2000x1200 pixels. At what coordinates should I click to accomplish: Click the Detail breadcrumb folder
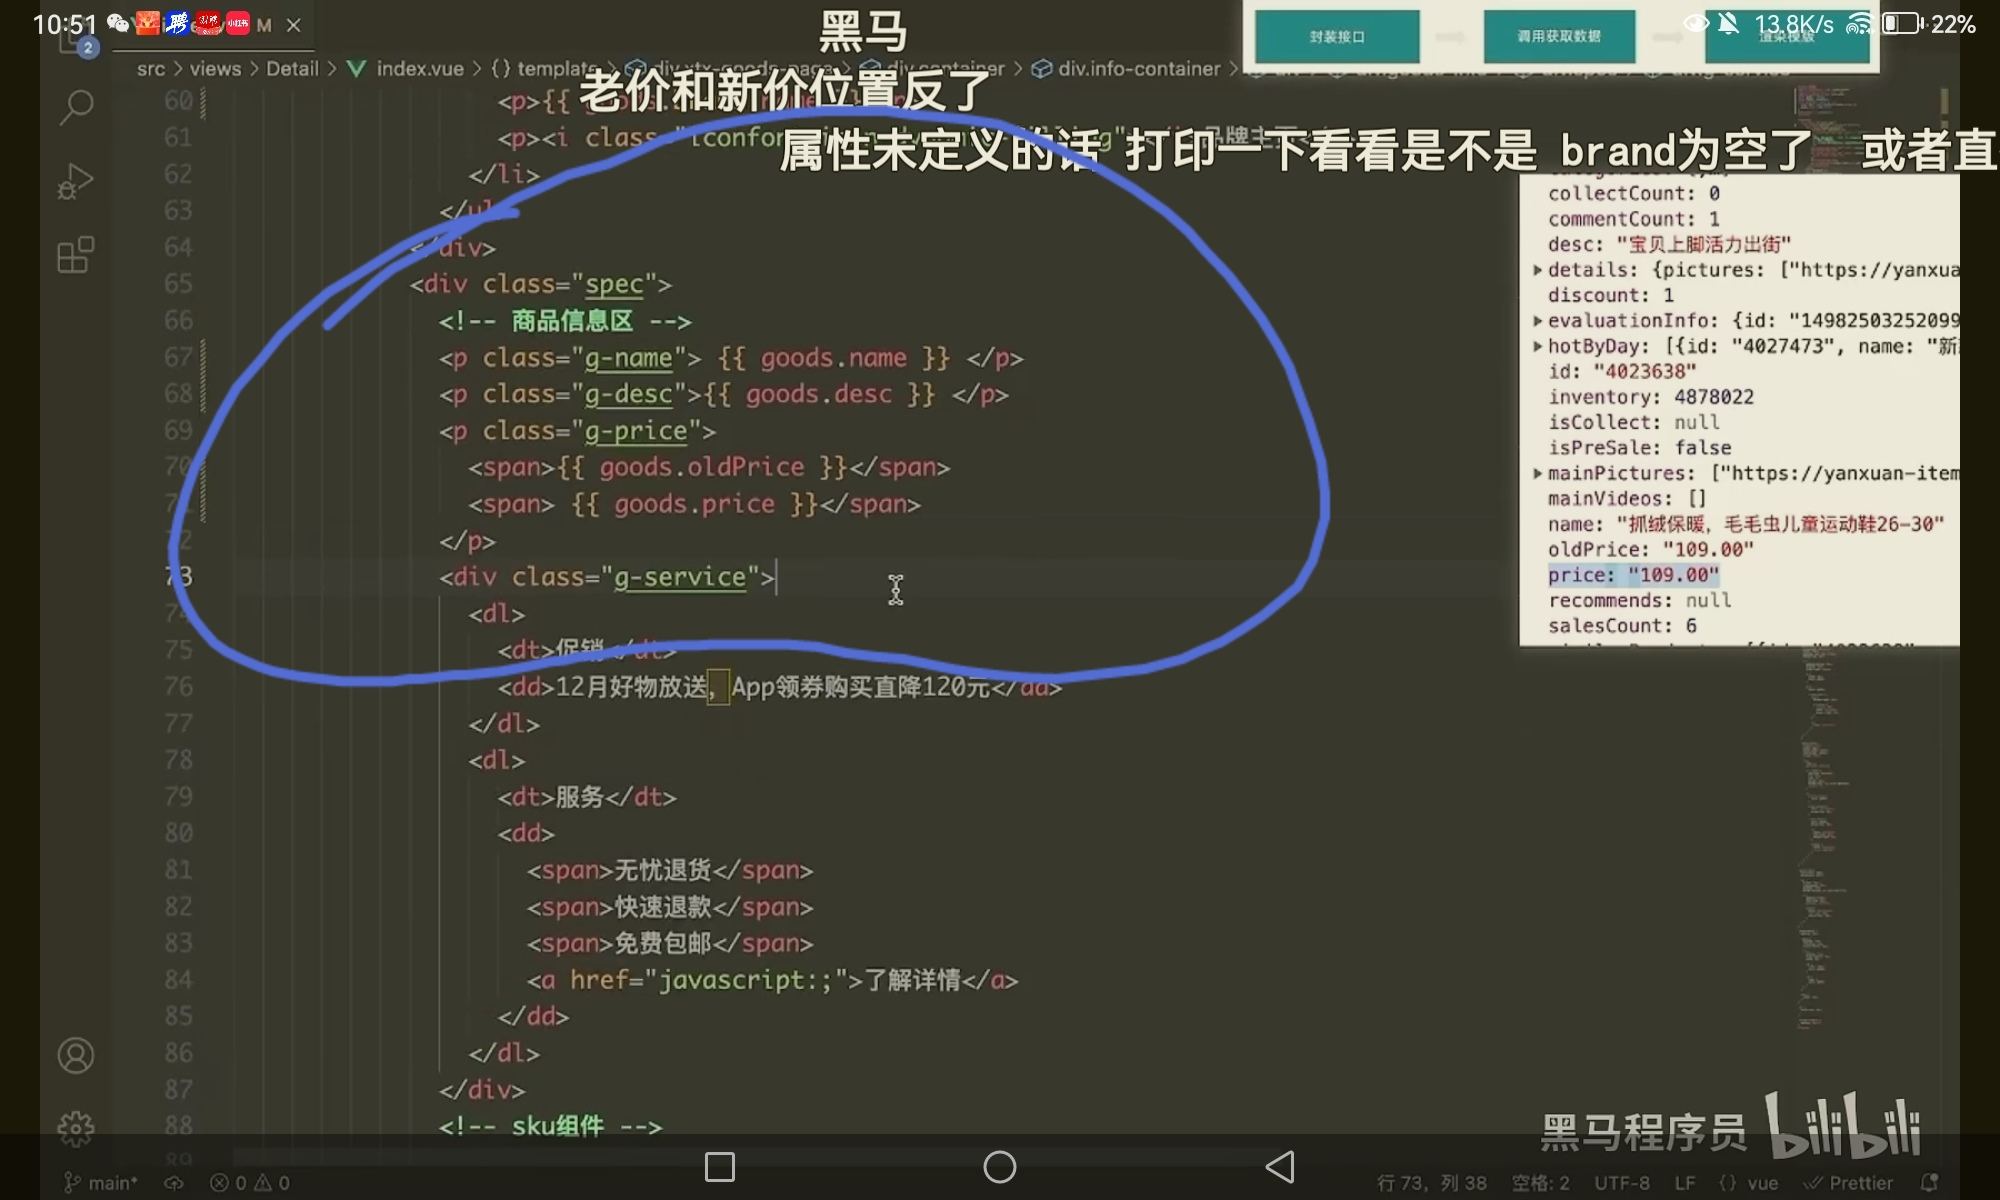[292, 69]
